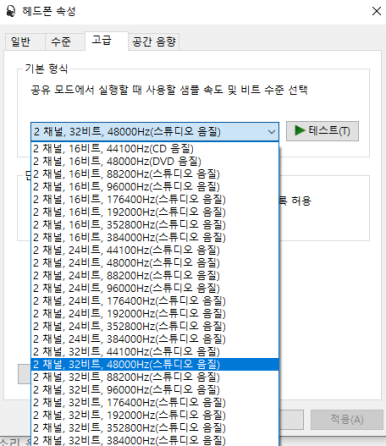Select 2 채널, 16비트, 176400Hz entry
Image resolution: width=386 pixels, height=446 pixels.
(155, 199)
